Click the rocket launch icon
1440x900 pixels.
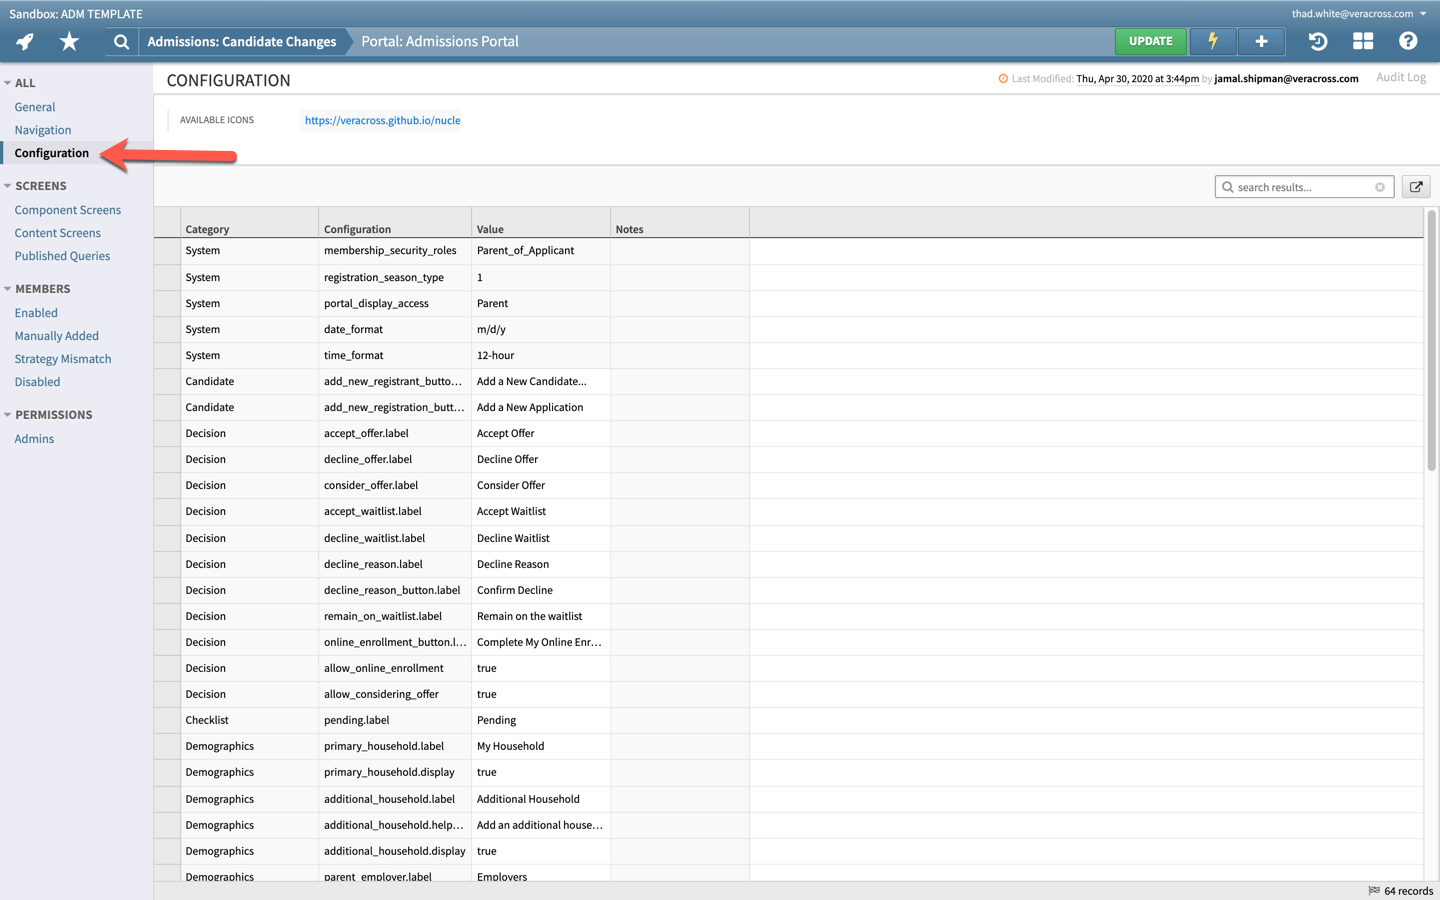[x=25, y=41]
